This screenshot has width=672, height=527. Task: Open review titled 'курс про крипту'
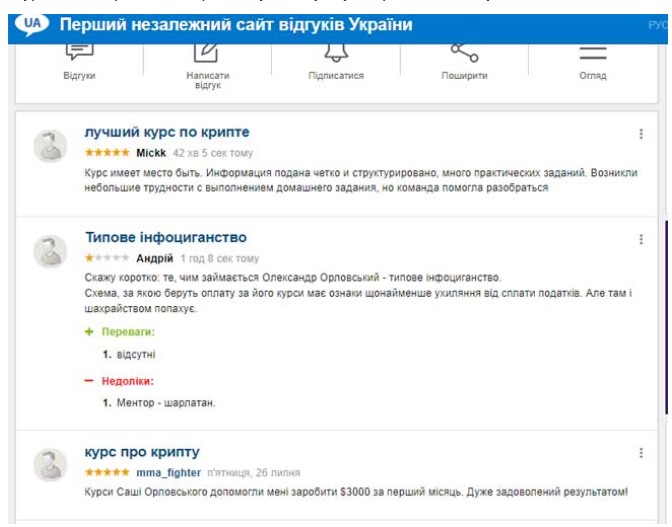tap(142, 452)
